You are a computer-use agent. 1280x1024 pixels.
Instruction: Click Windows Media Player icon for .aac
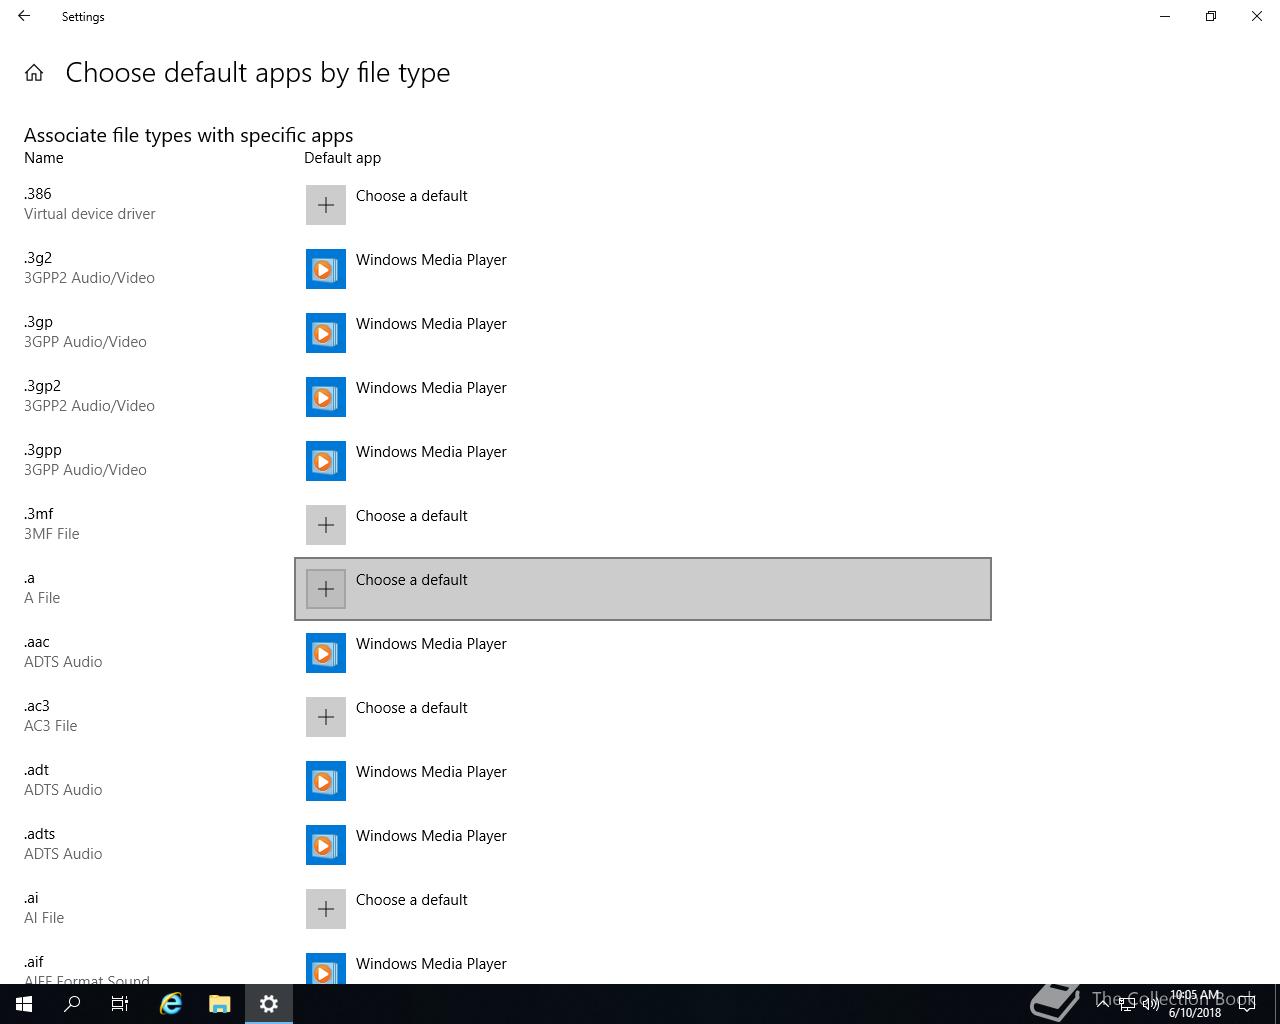(x=326, y=653)
